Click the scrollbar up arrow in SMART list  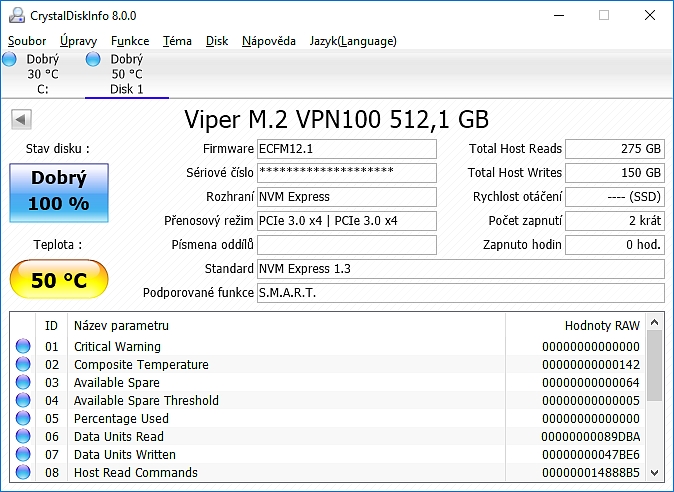[654, 322]
